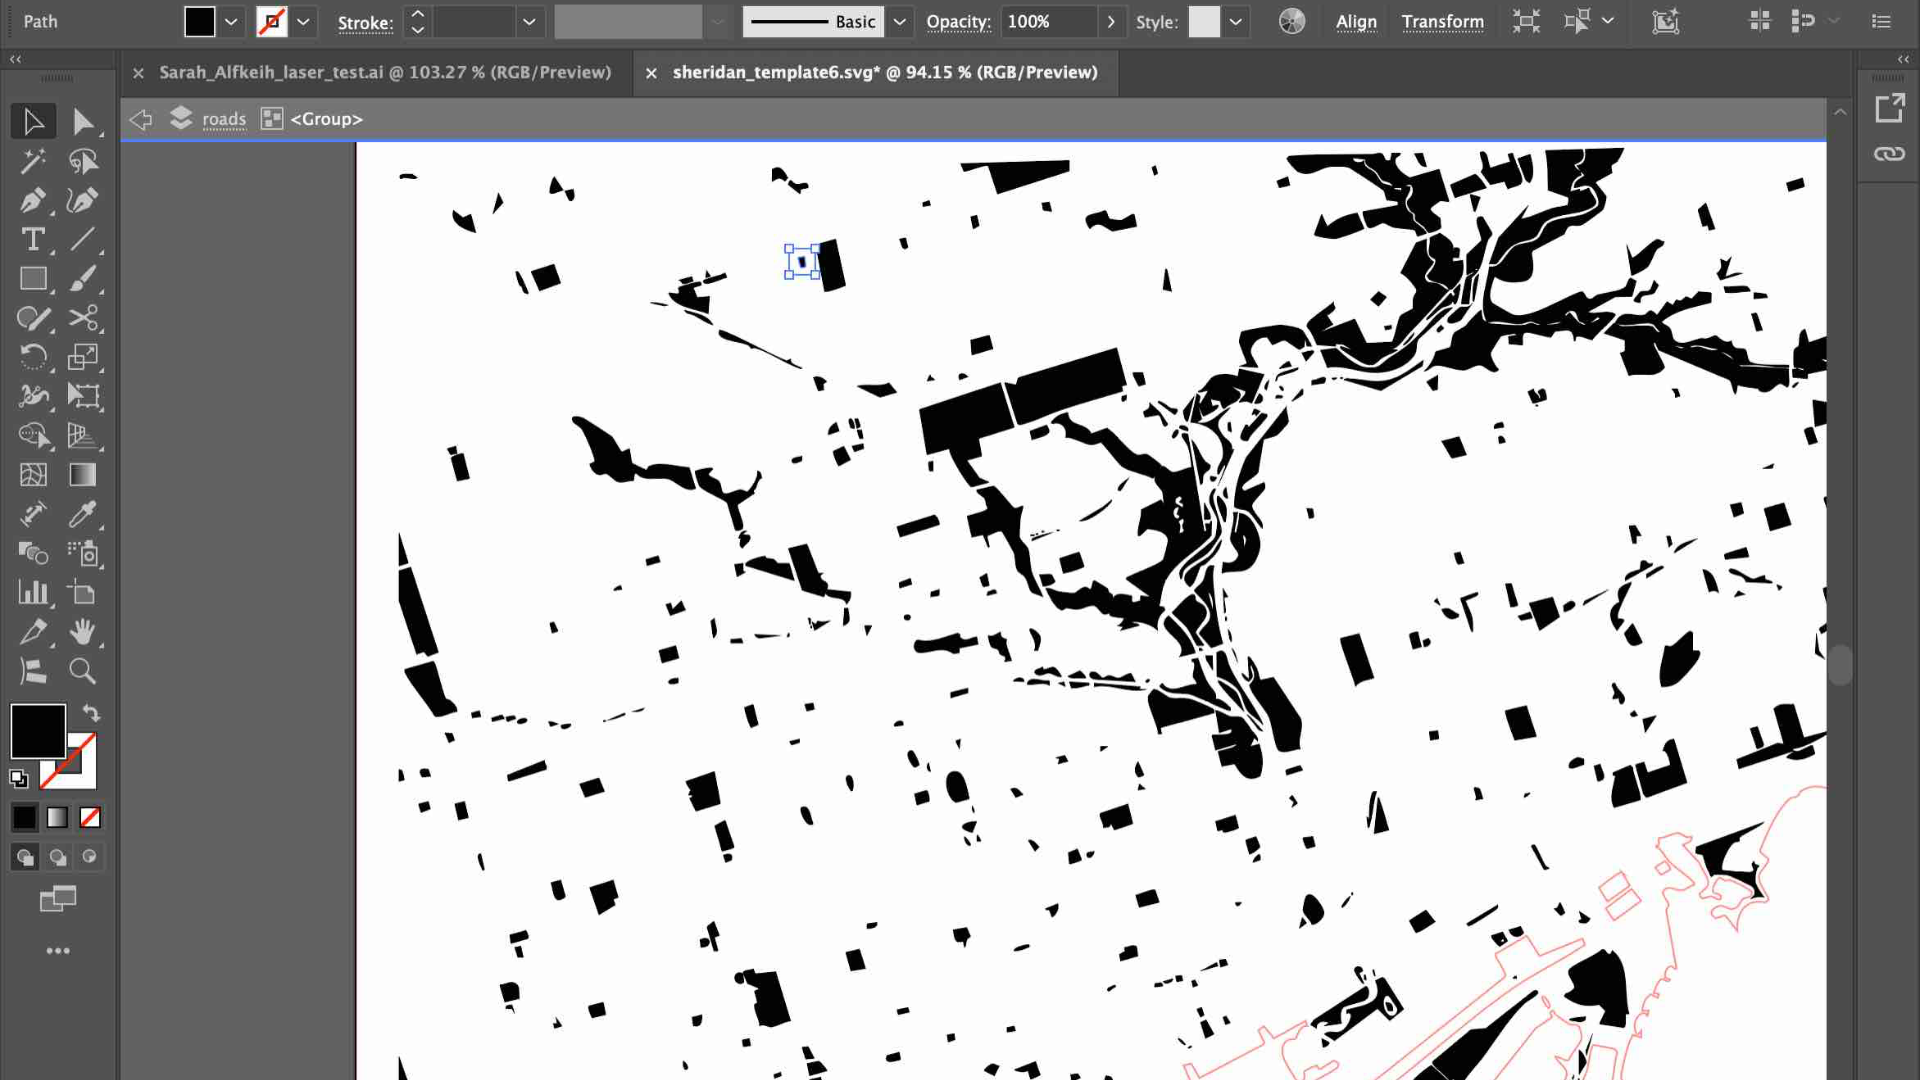The height and width of the screenshot is (1080, 1920).
Task: Select the Magic Wand tool
Action: click(x=32, y=161)
